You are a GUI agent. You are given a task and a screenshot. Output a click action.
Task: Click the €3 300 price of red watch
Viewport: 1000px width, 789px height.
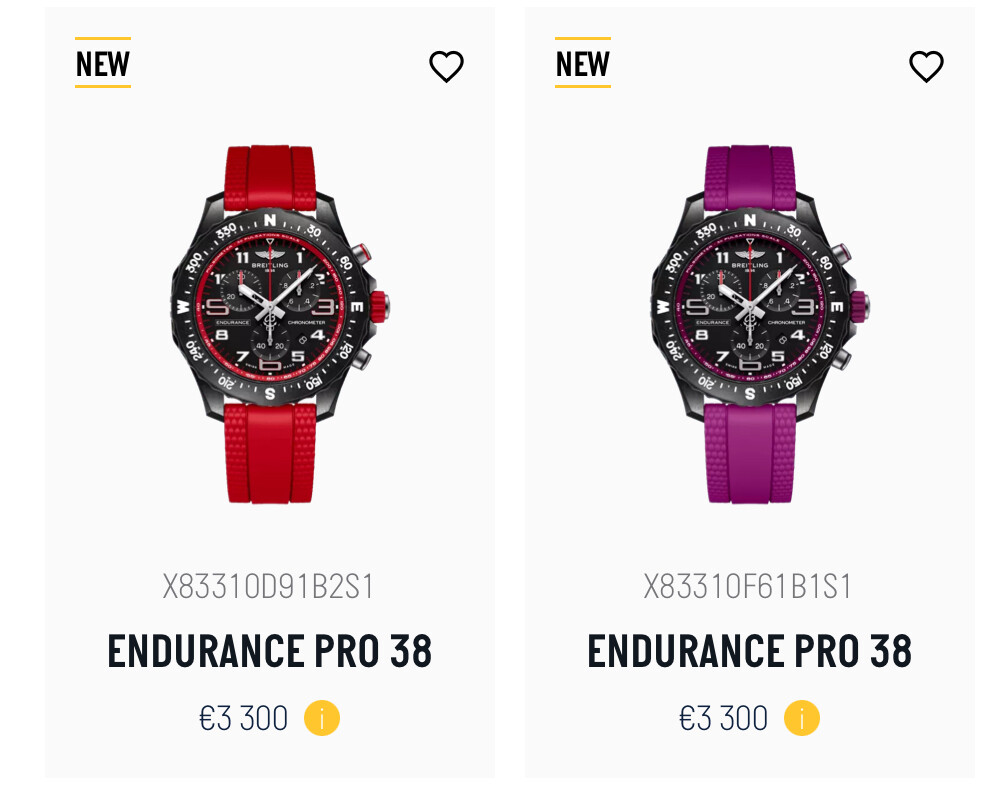[244, 718]
